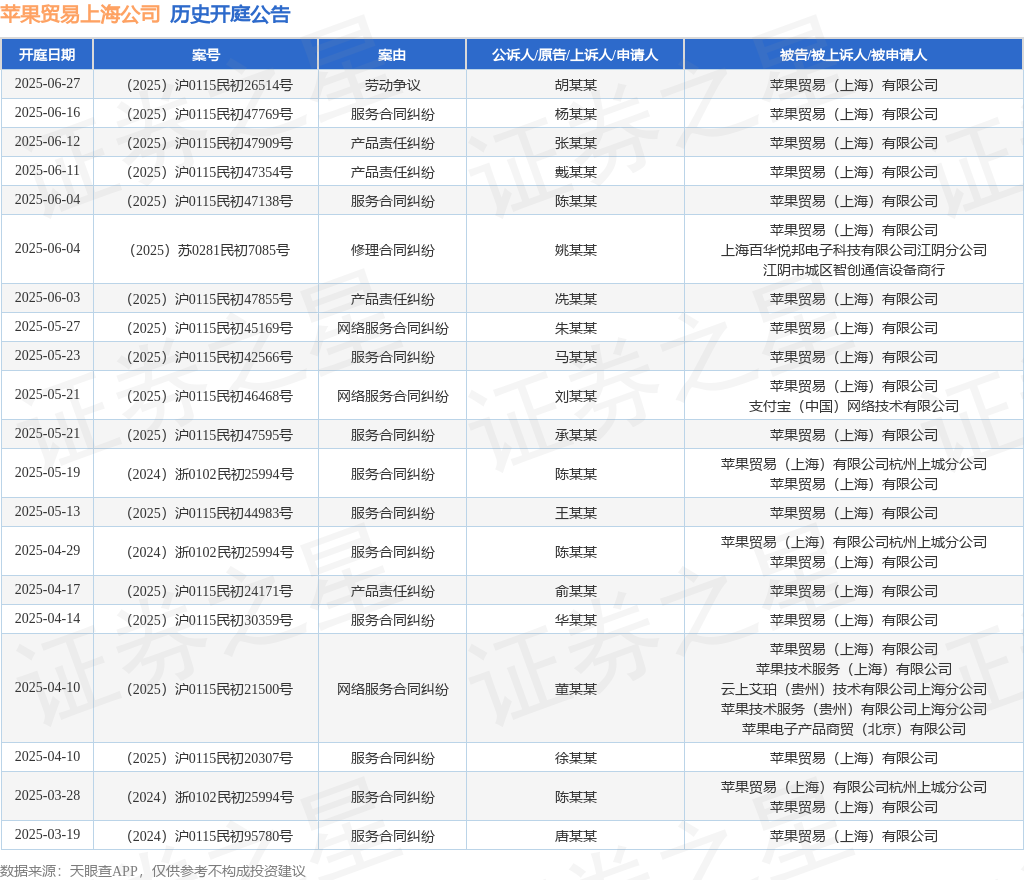The image size is (1024, 880).
Task: Click case number 沪0115民初24171号
Action: [234, 591]
